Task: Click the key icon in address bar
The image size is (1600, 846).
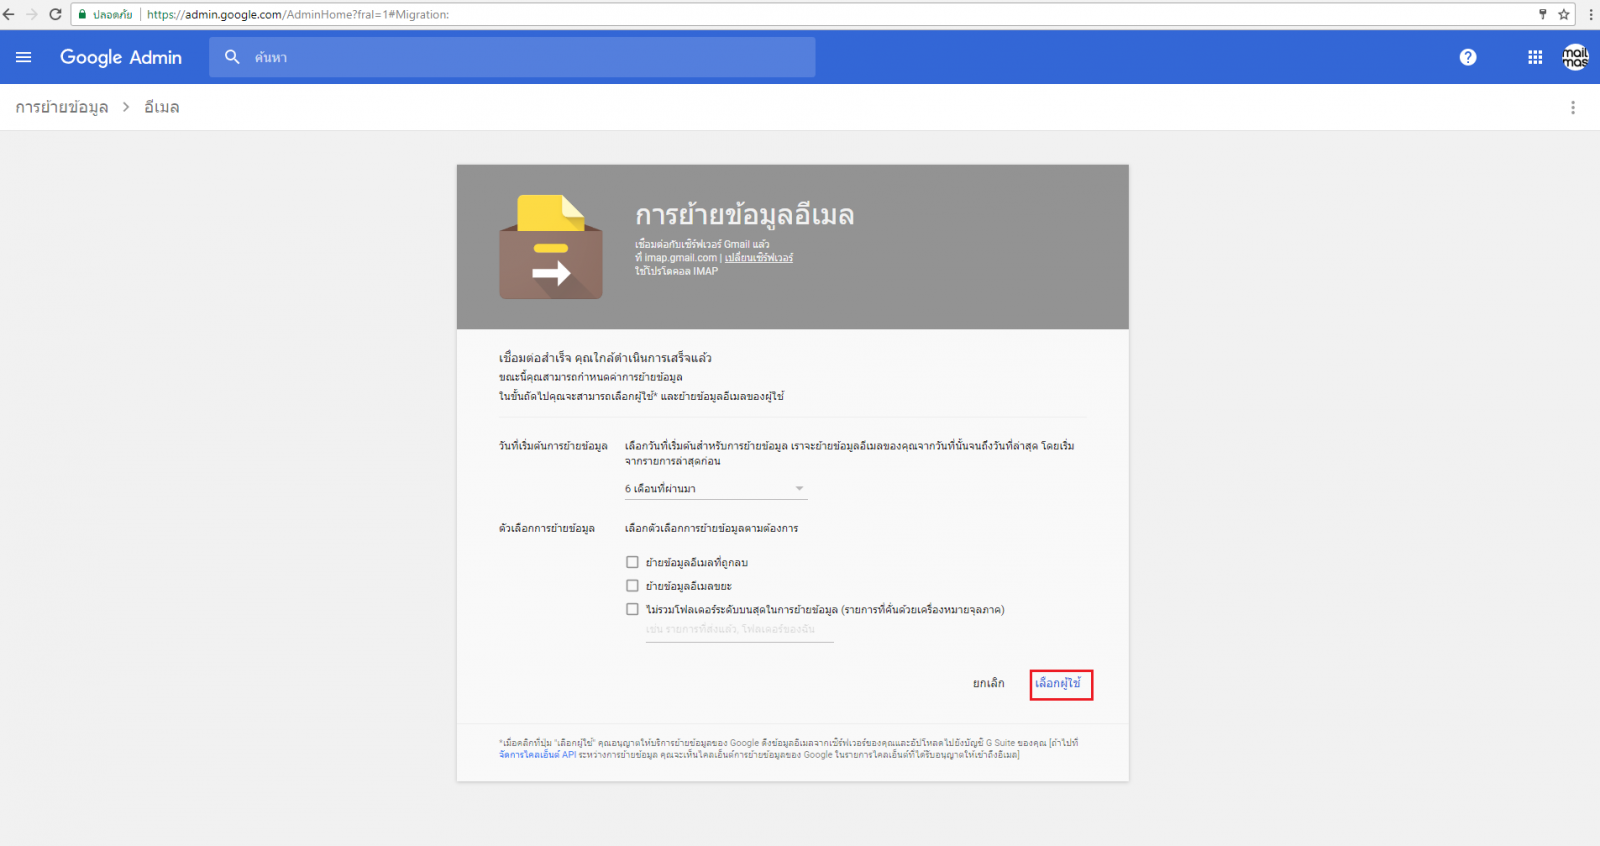Action: click(1543, 14)
